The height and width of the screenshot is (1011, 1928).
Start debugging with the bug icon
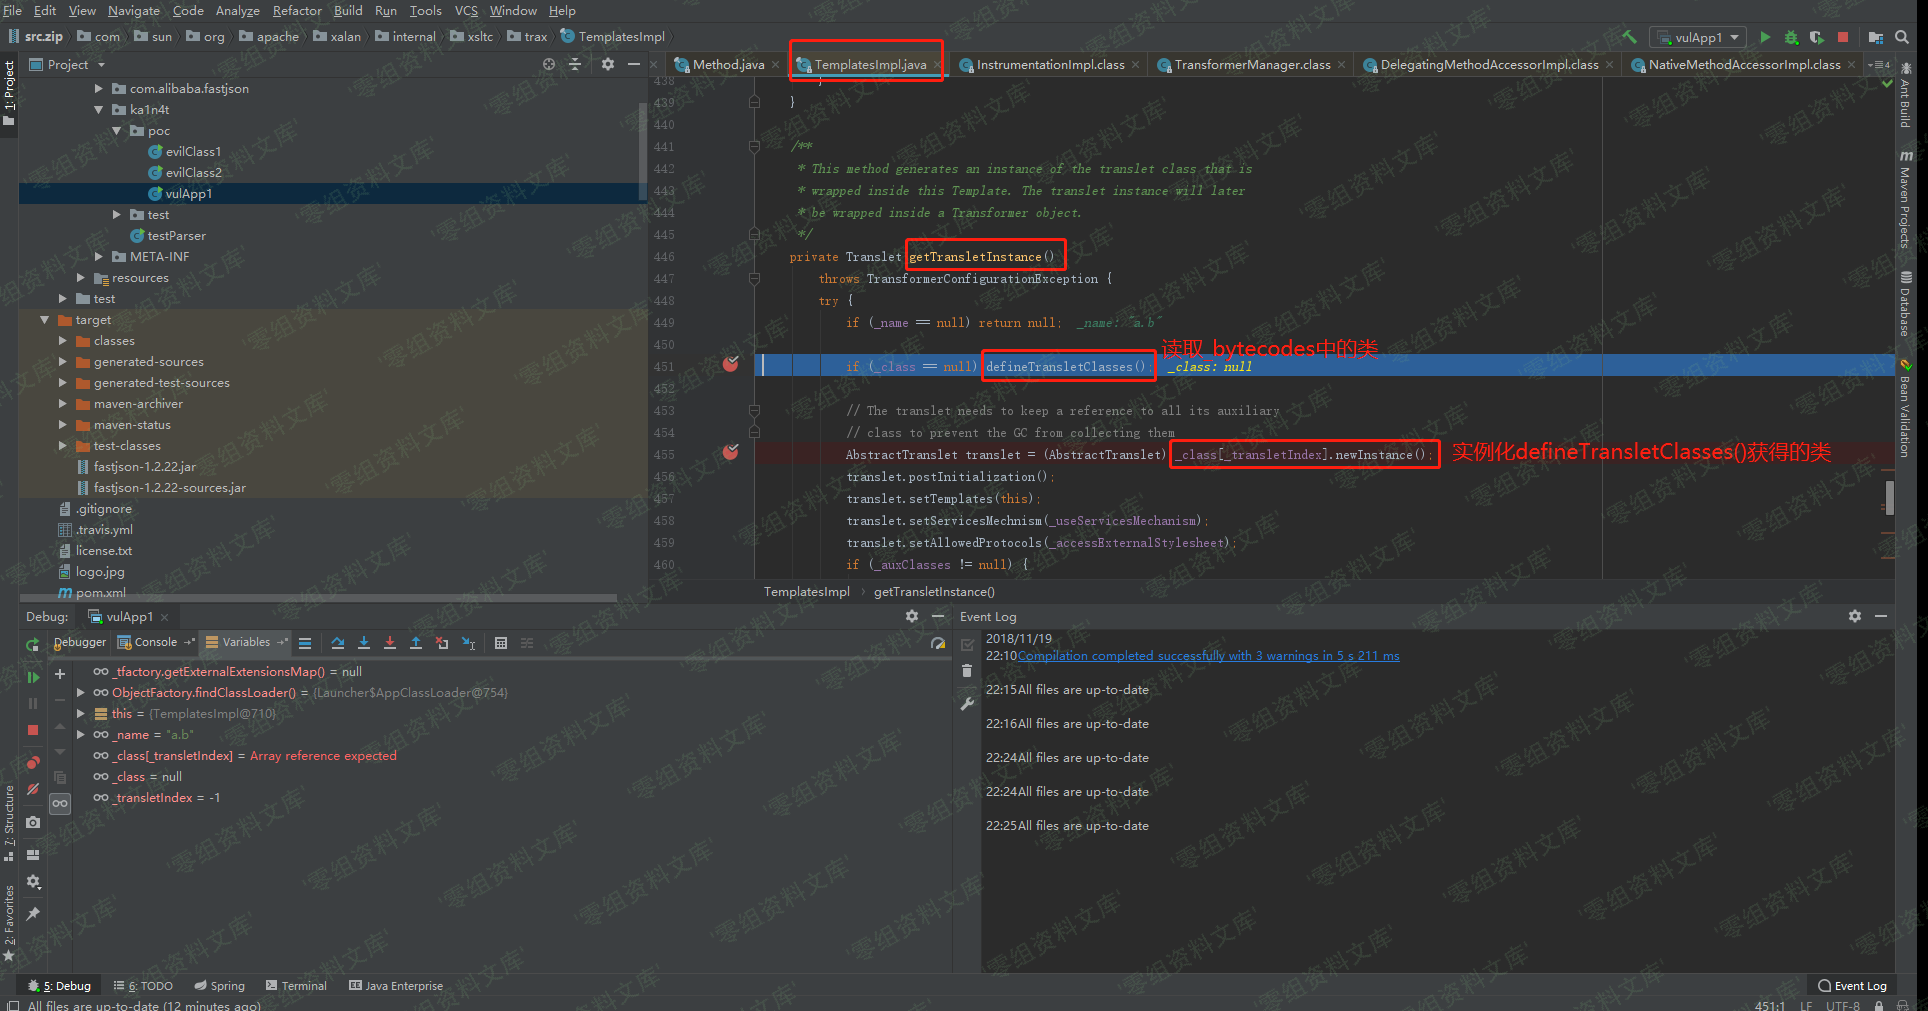click(1791, 37)
